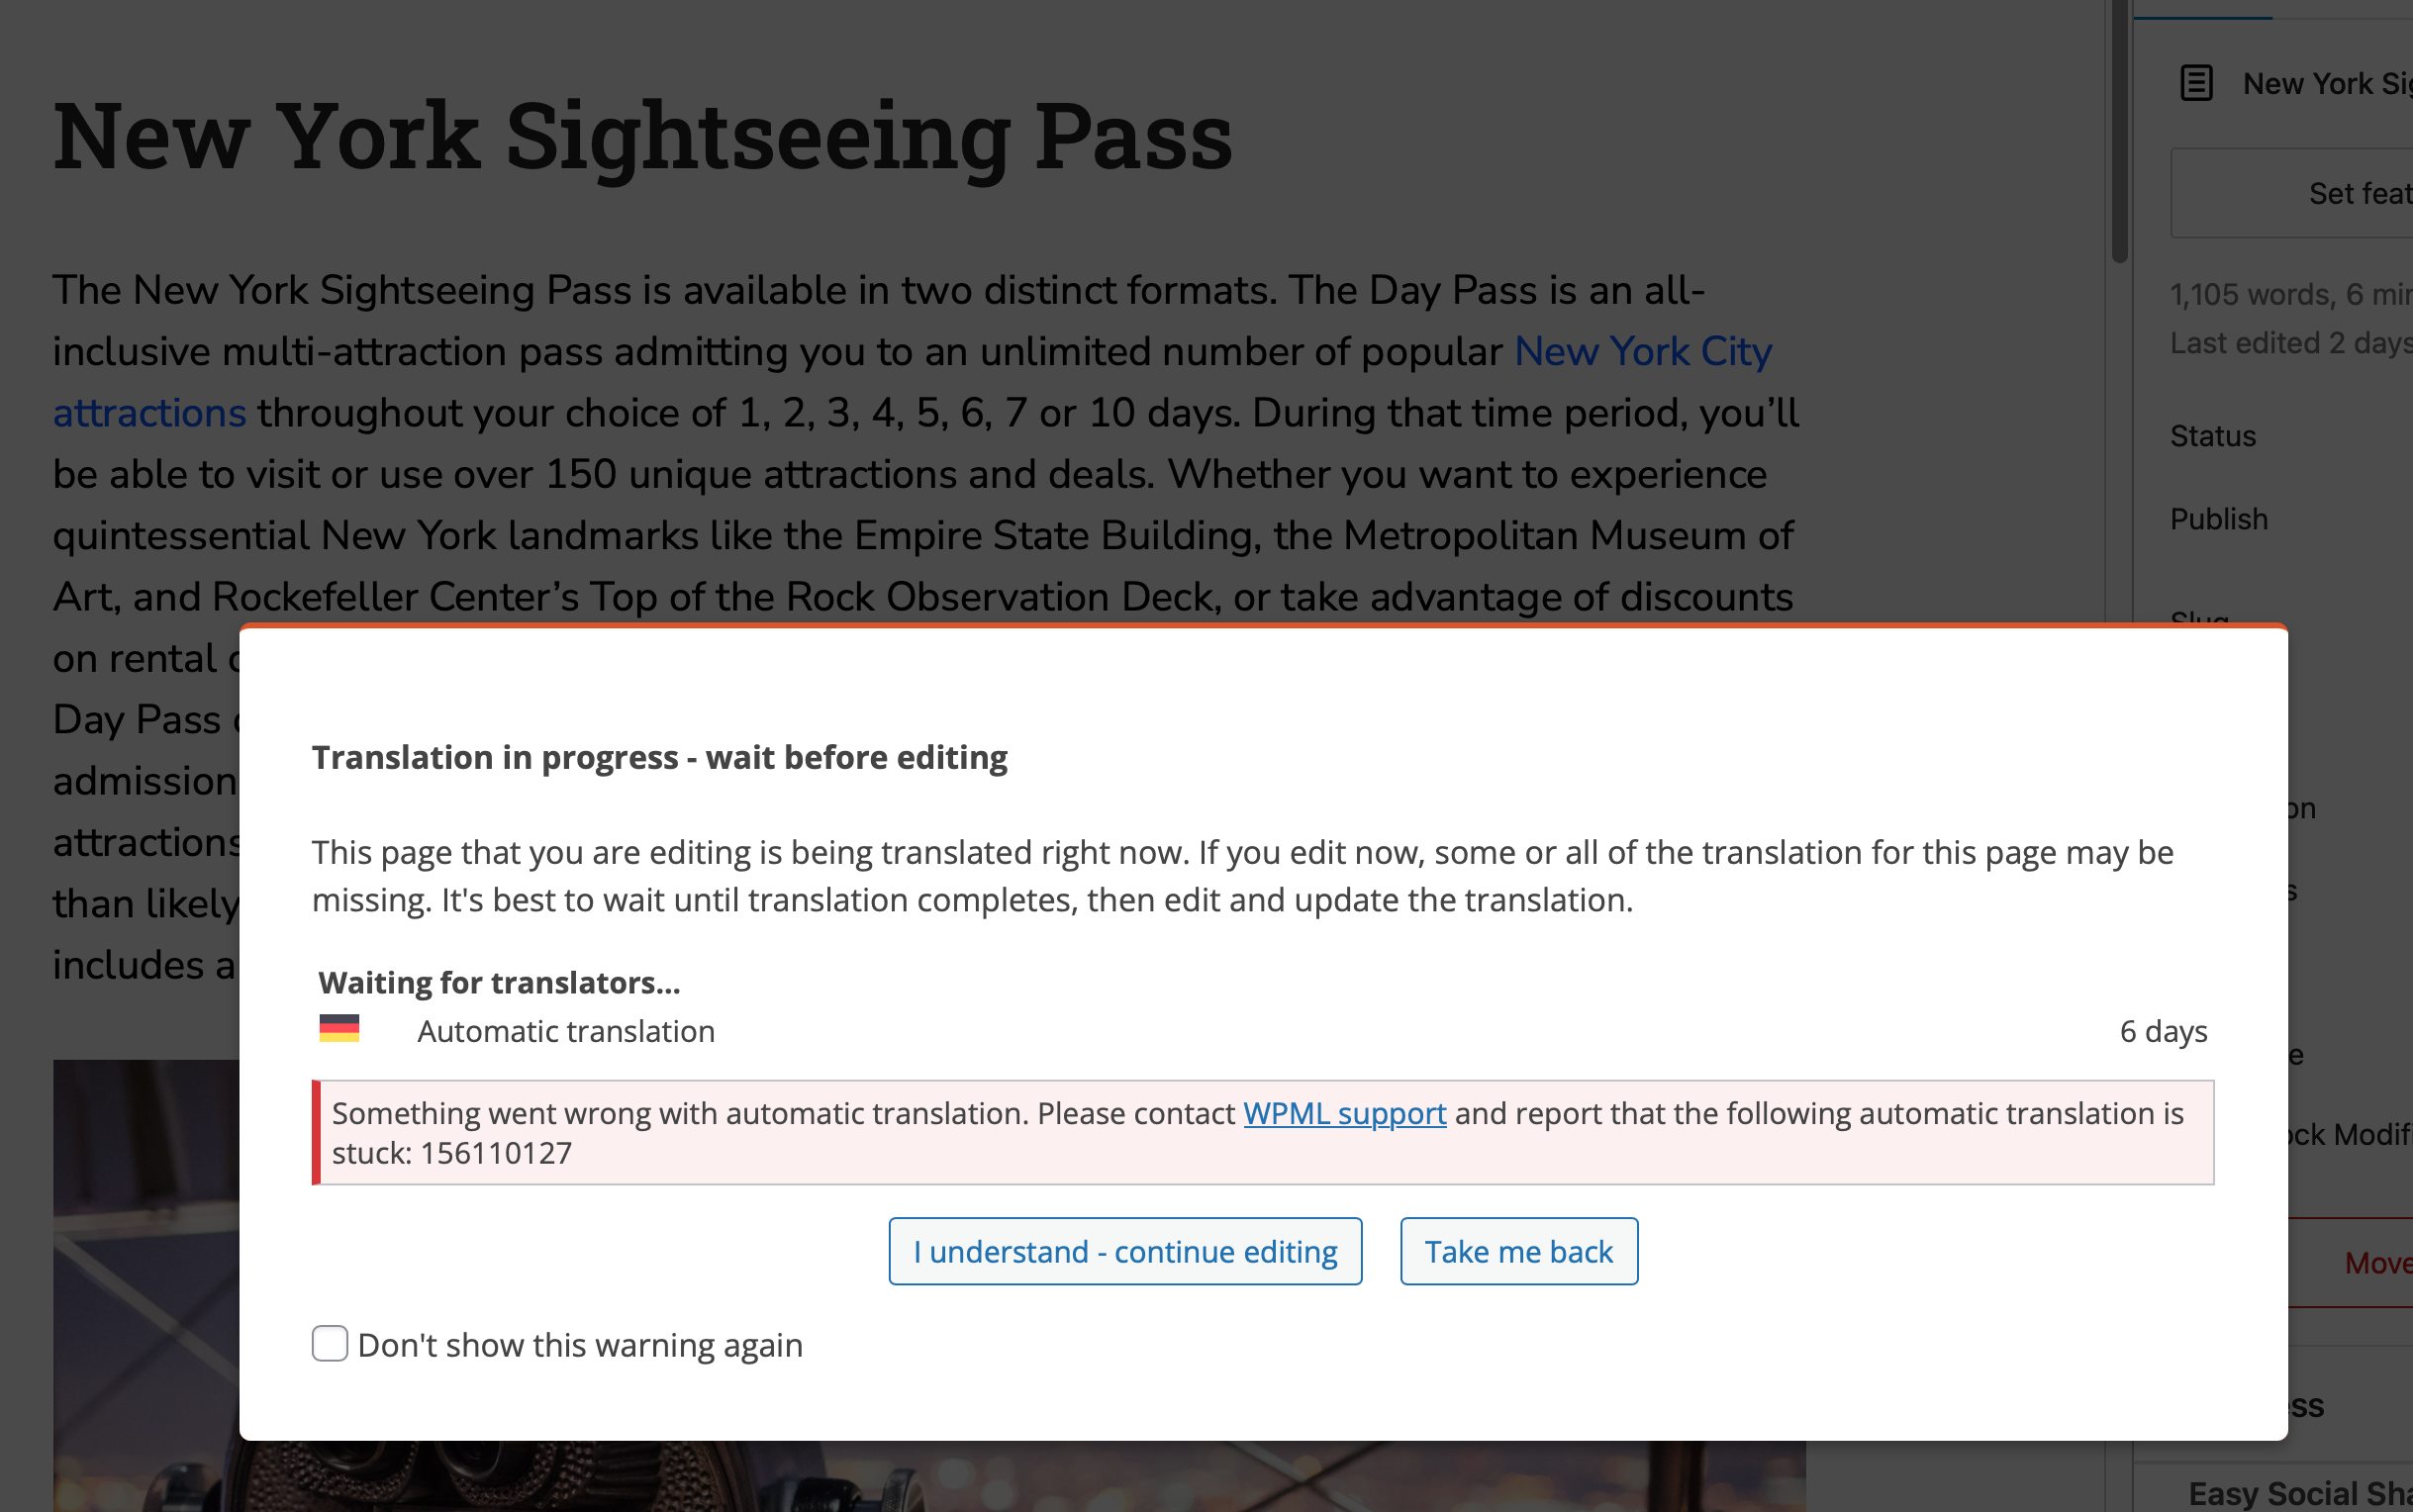Select the active sidebar tab at the top
The width and height of the screenshot is (2413, 1512).
coord(2203,9)
